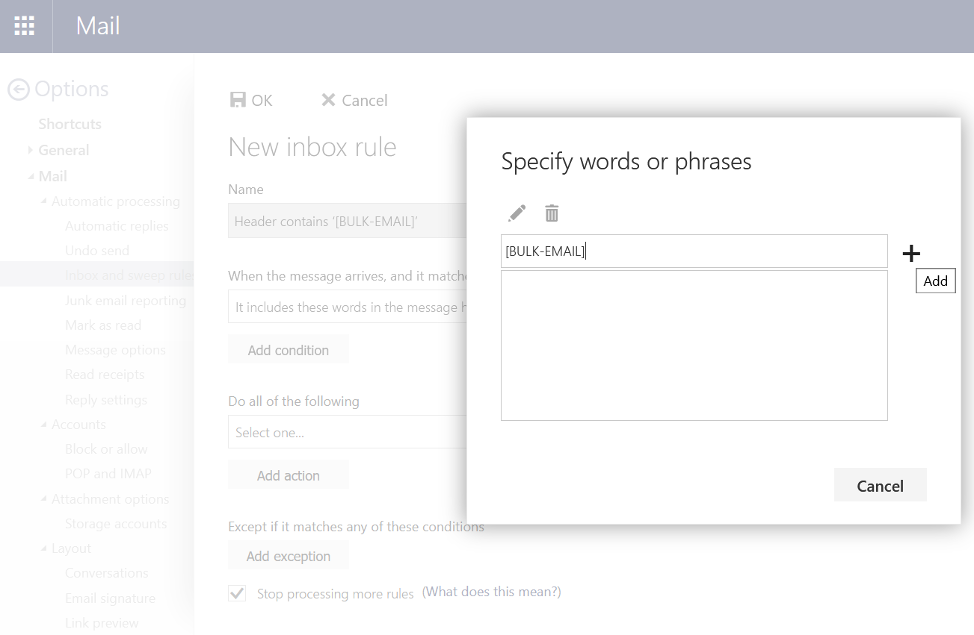Screen dimensions: 974x635
Task: Toggle Stop processing more rules checkbox
Action: [238, 593]
